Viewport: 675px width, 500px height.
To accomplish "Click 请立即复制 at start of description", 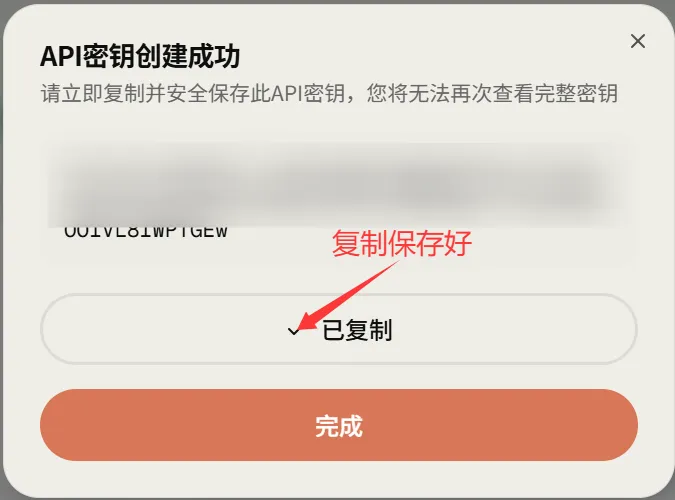I will [x=93, y=93].
